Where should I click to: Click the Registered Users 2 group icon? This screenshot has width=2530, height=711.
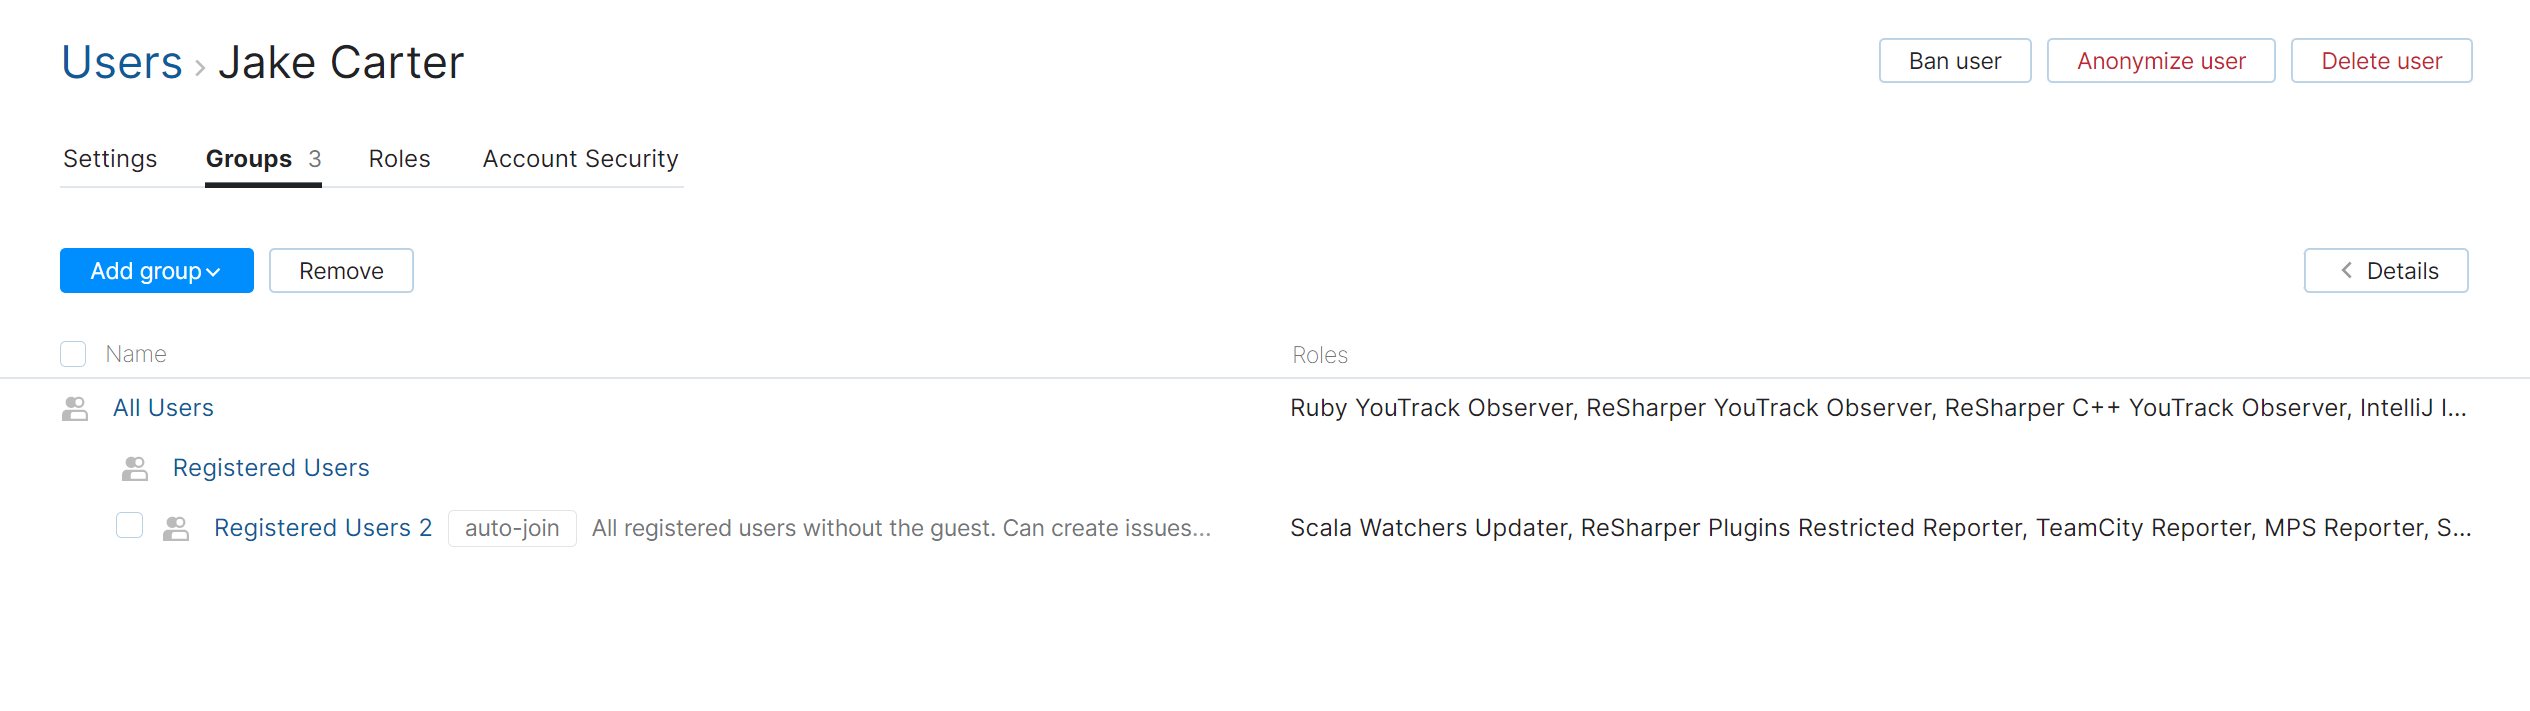click(176, 529)
